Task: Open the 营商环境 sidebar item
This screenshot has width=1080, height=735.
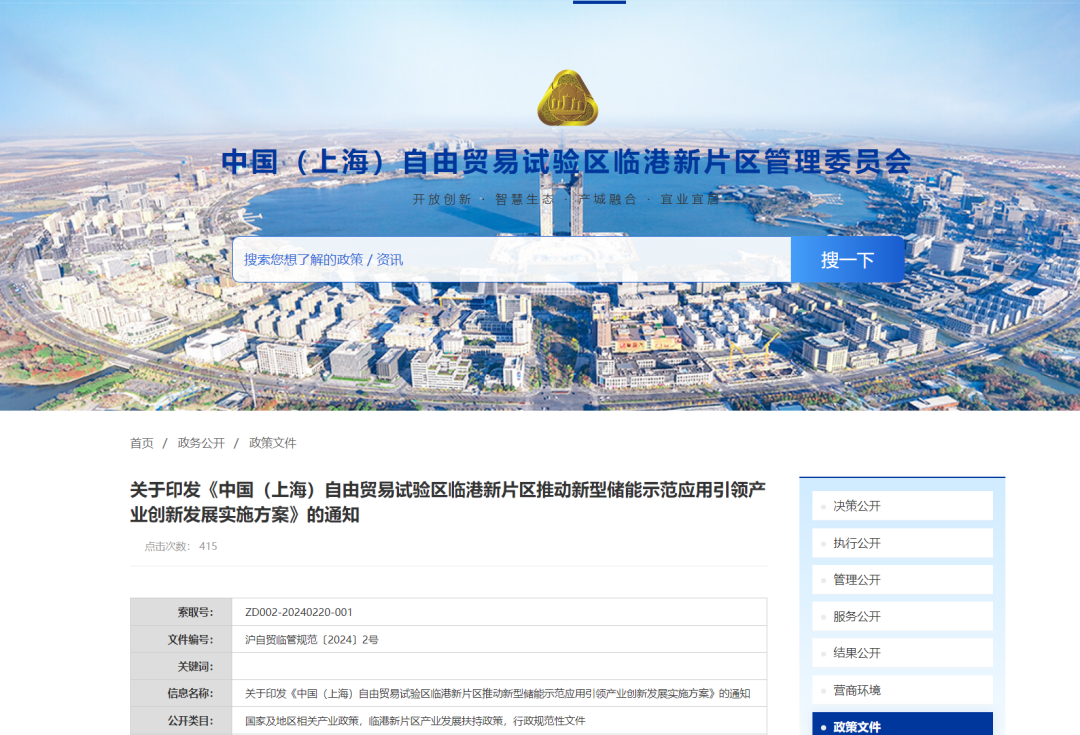Action: click(856, 690)
